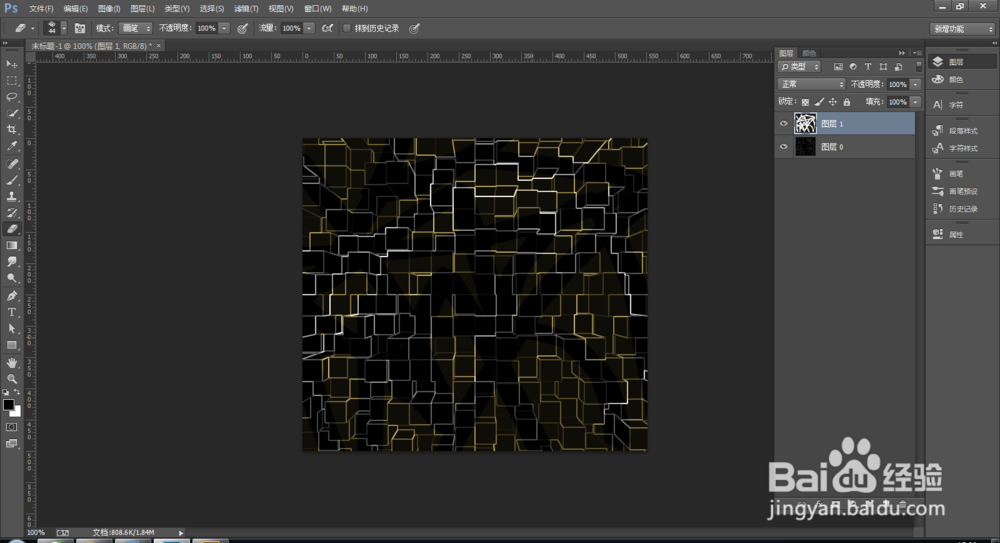Filter layers by smart objects
1000x543 pixels.
(898, 66)
